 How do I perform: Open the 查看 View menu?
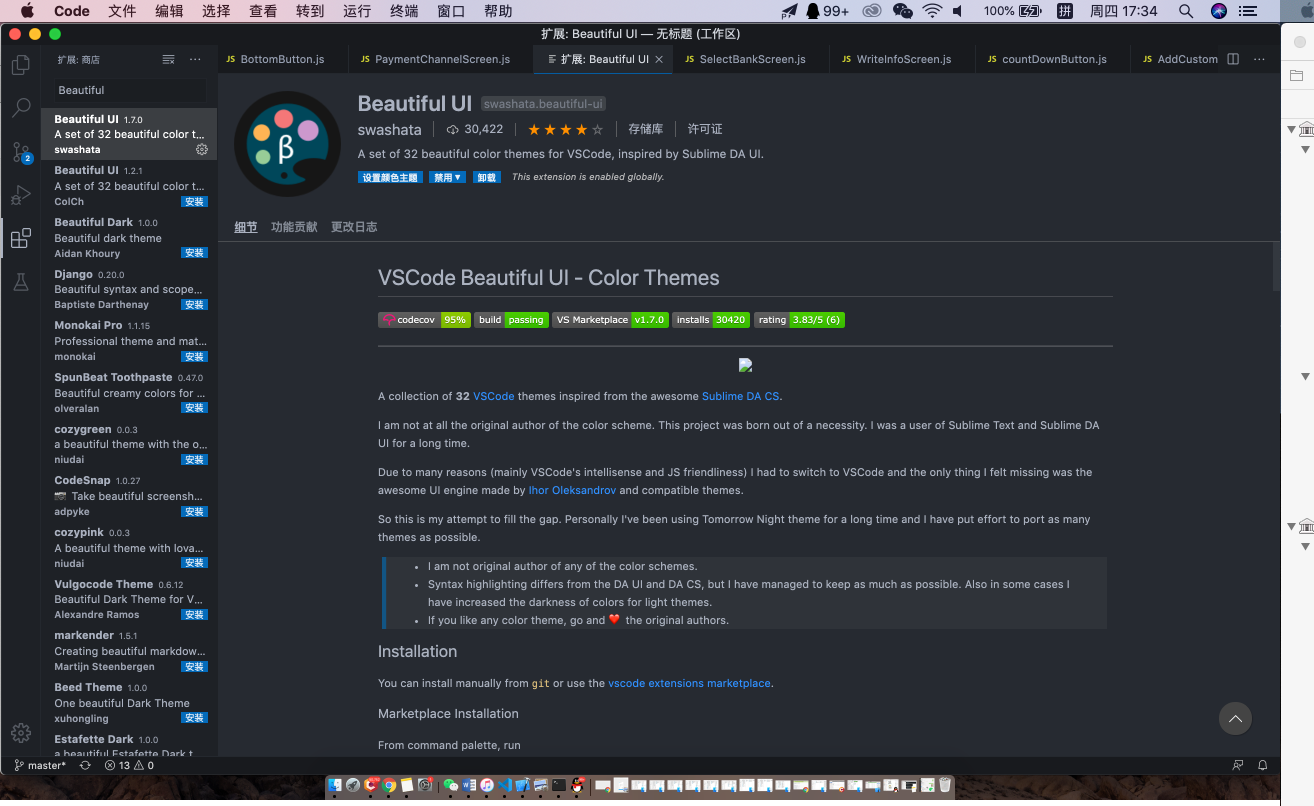coord(263,11)
